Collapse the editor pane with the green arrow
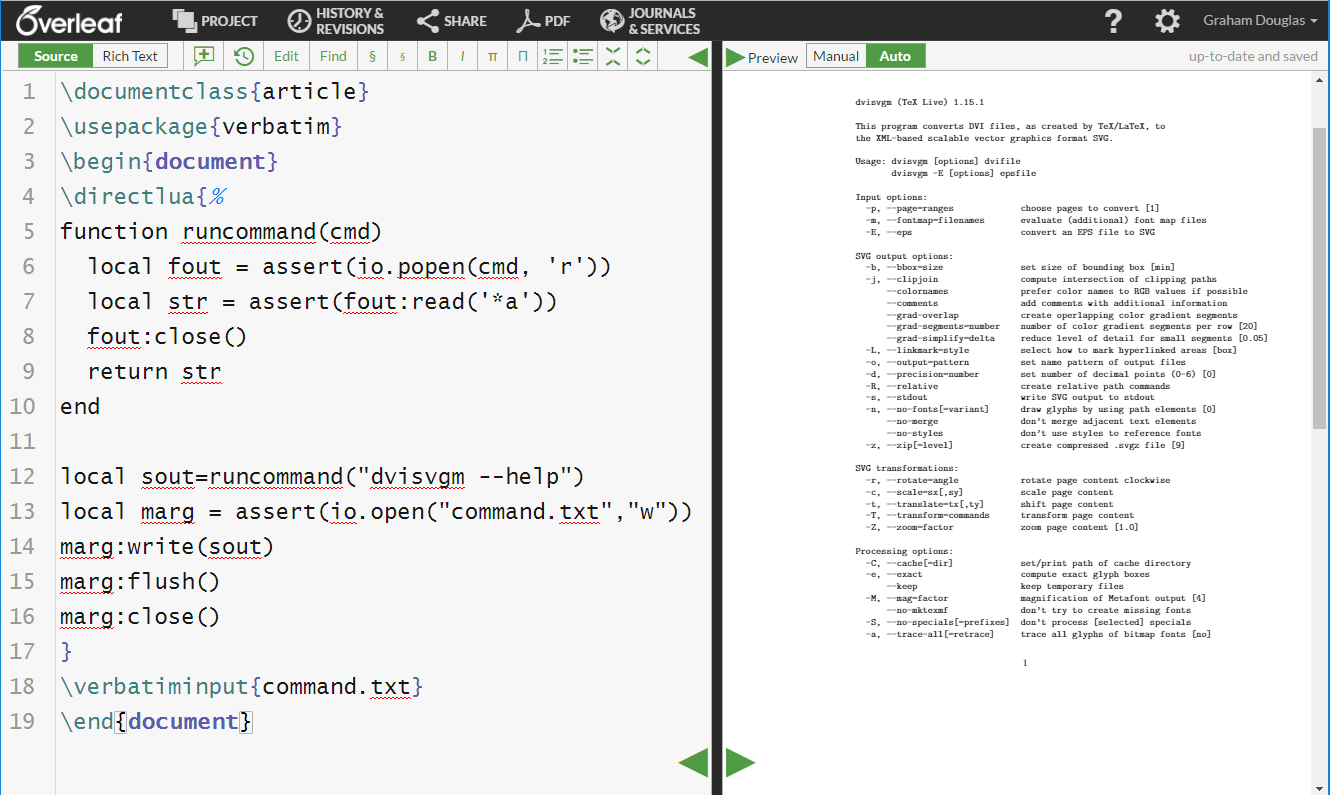 tap(697, 57)
